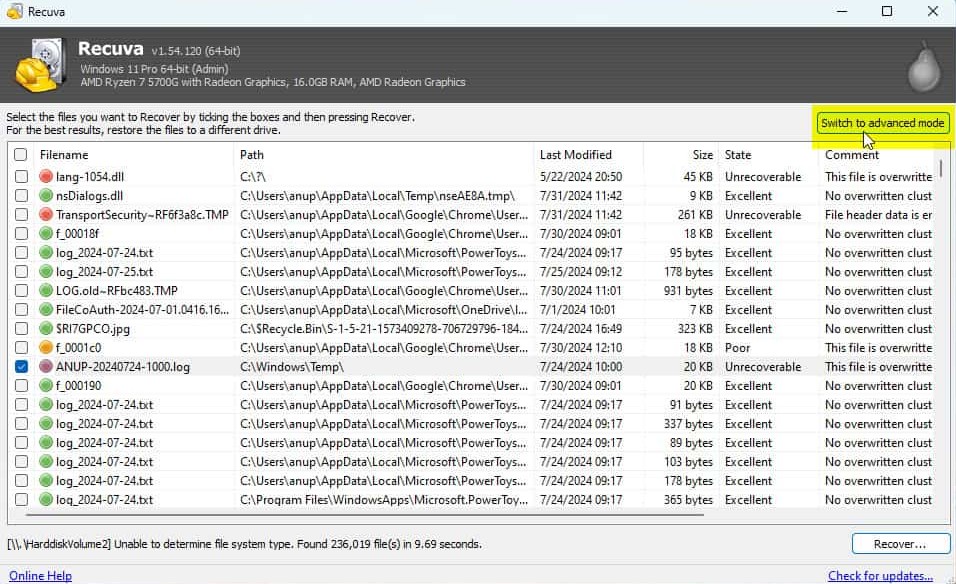Click the 261 KB size cell

coord(695,215)
